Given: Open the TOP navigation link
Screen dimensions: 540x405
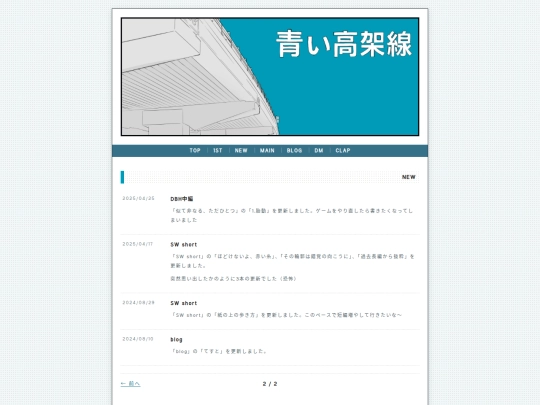Looking at the screenshot, I should [x=195, y=150].
